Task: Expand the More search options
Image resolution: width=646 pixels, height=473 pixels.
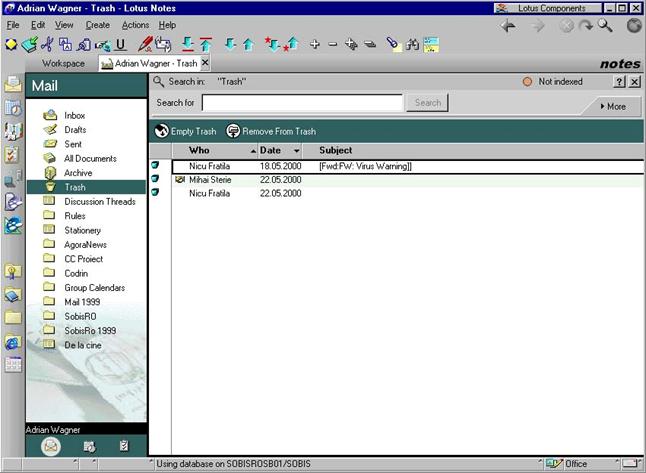Action: 612,106
